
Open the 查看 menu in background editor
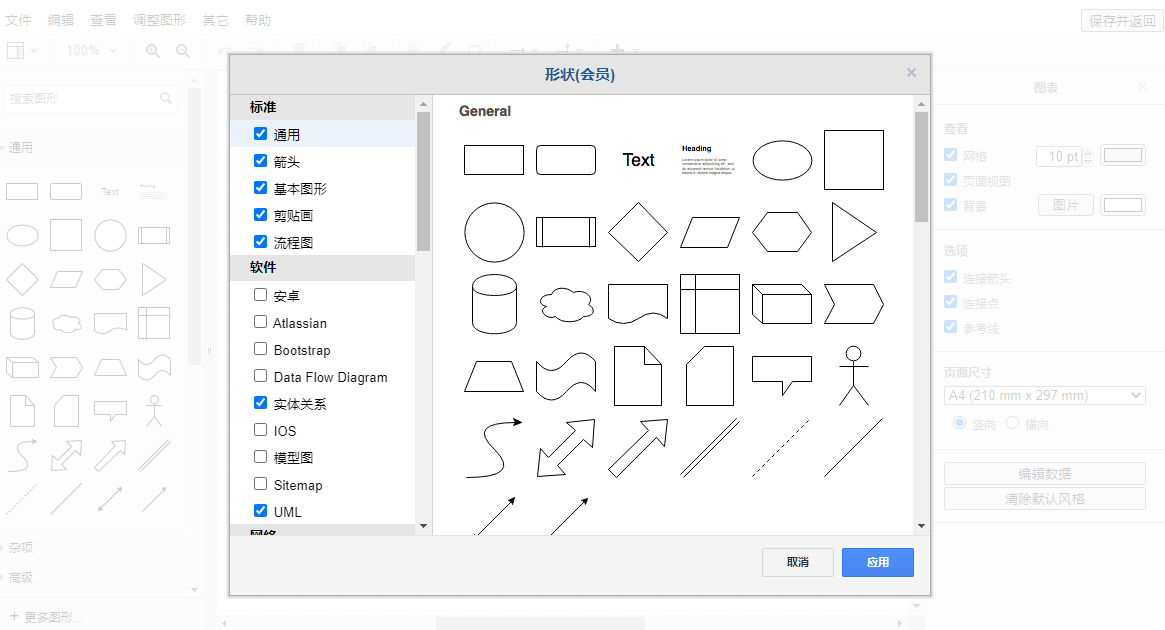(103, 20)
